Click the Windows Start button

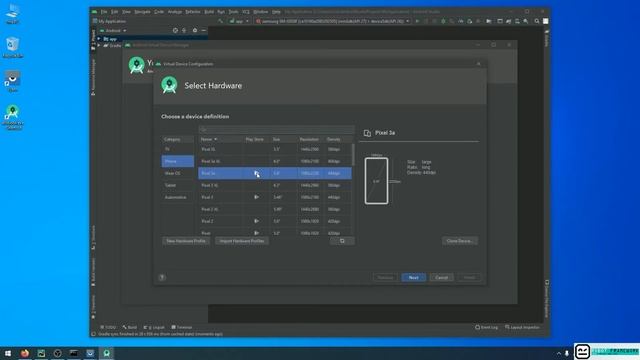(x=8, y=353)
